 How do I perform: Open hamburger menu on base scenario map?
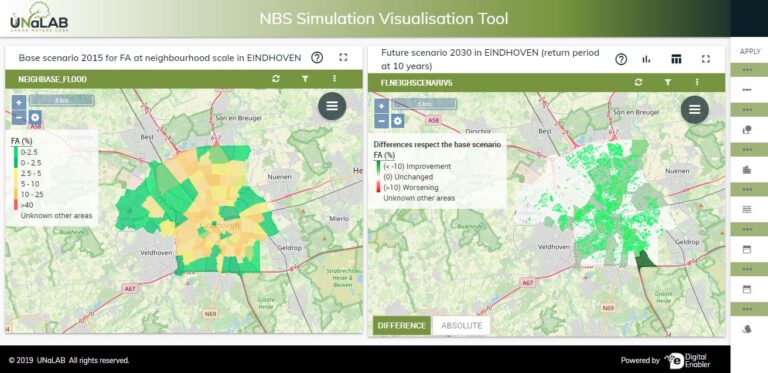(332, 106)
